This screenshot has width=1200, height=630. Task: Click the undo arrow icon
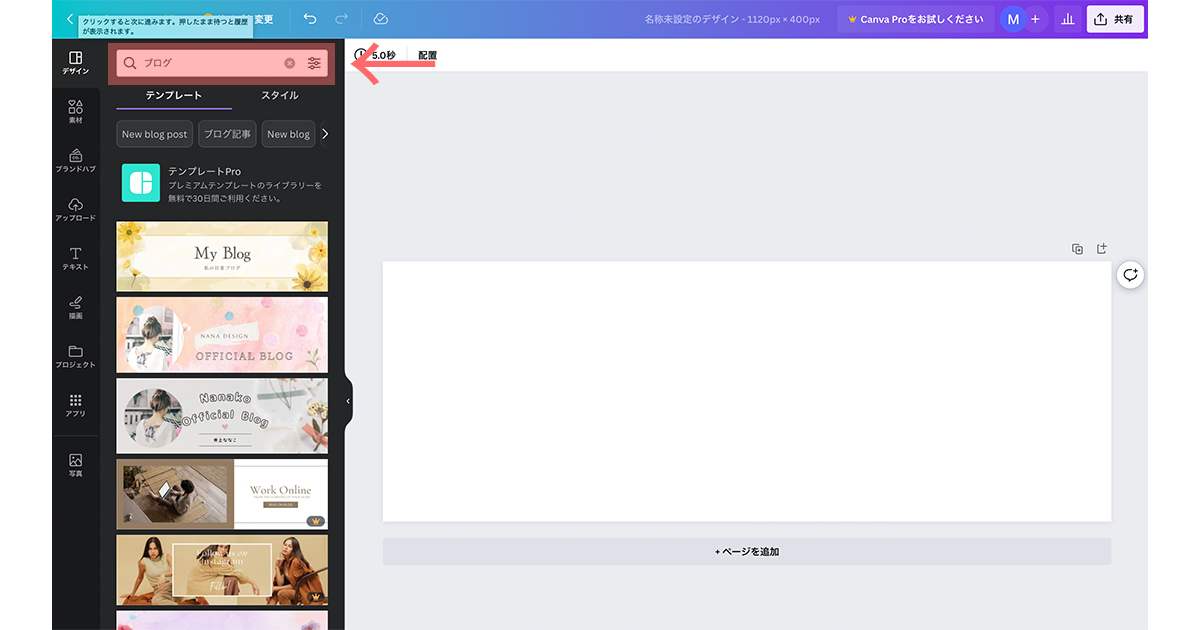tap(310, 18)
